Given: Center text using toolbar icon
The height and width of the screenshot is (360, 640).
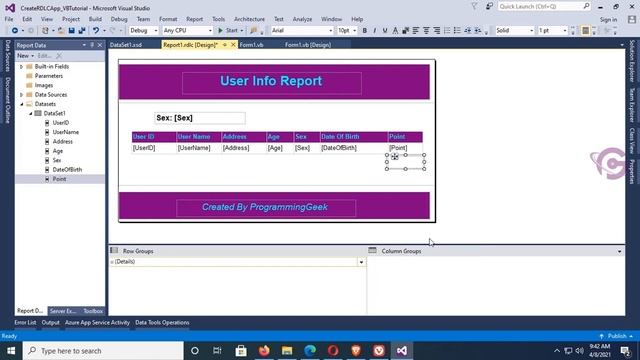Looking at the screenshot, I should point(426,31).
